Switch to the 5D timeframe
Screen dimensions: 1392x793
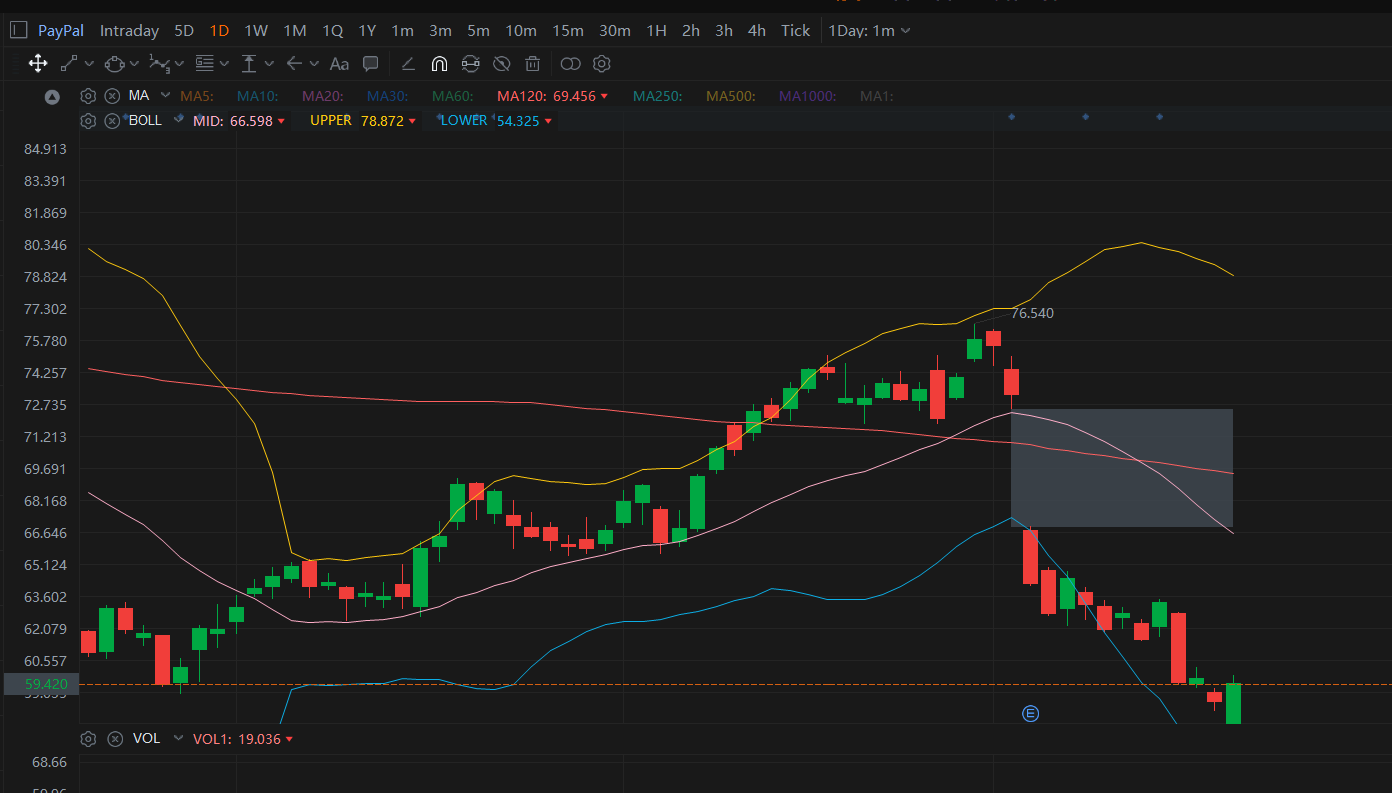pyautogui.click(x=184, y=30)
